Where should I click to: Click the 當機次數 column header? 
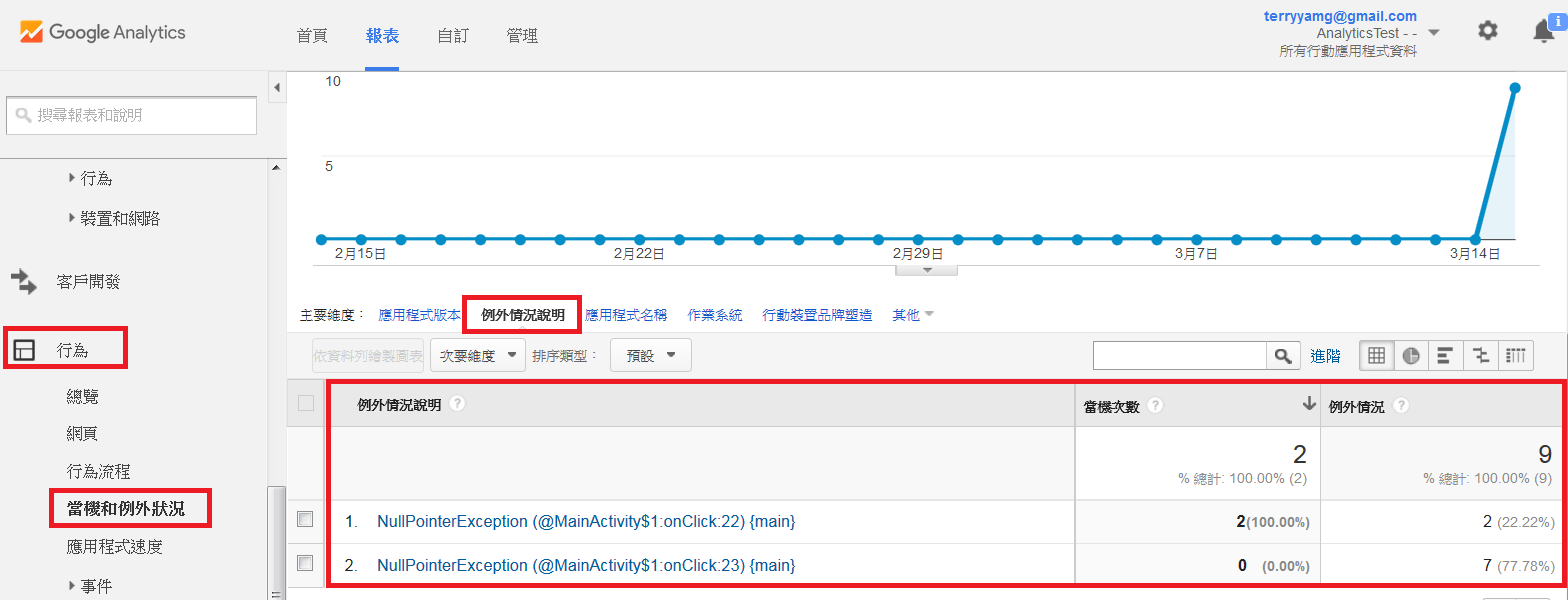tap(1197, 406)
